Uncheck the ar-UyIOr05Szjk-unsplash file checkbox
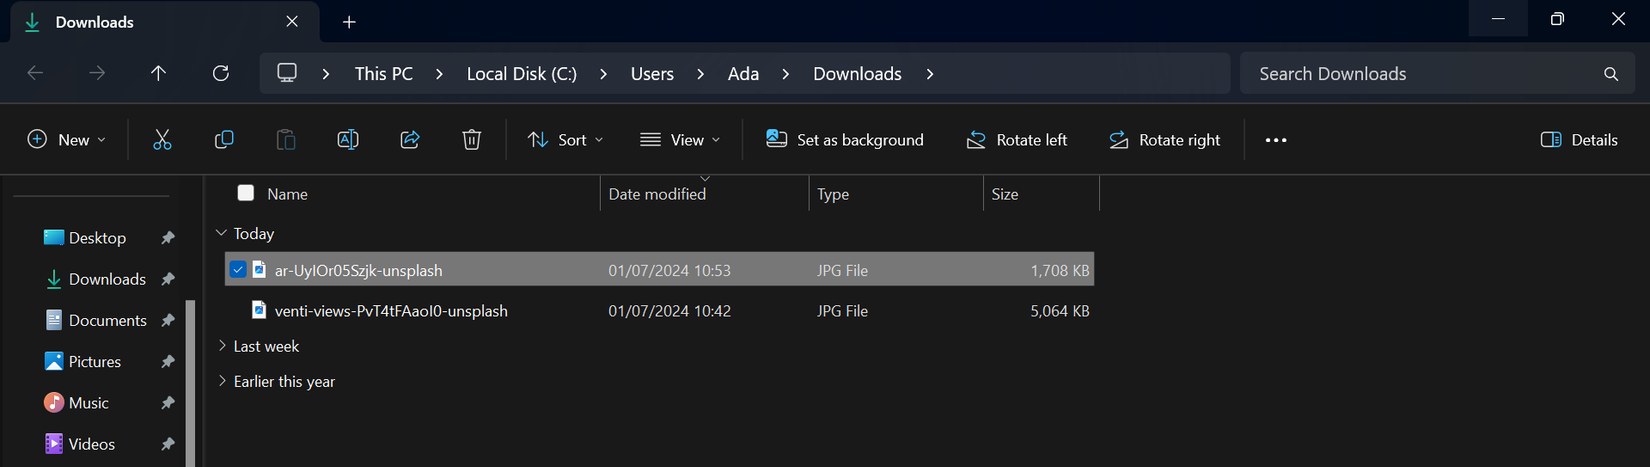Viewport: 1650px width, 467px height. (238, 270)
